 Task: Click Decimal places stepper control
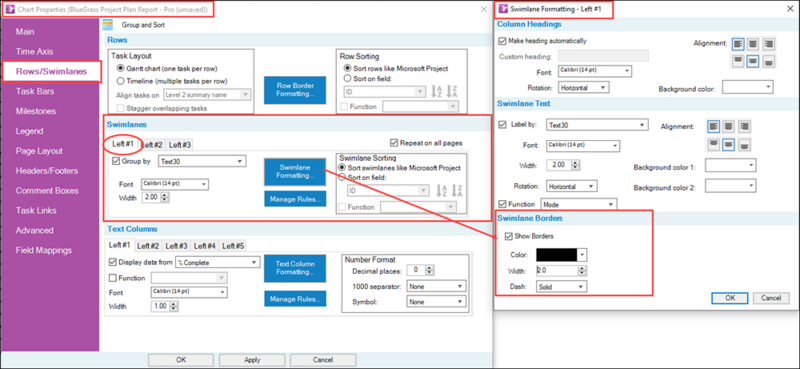tap(431, 270)
